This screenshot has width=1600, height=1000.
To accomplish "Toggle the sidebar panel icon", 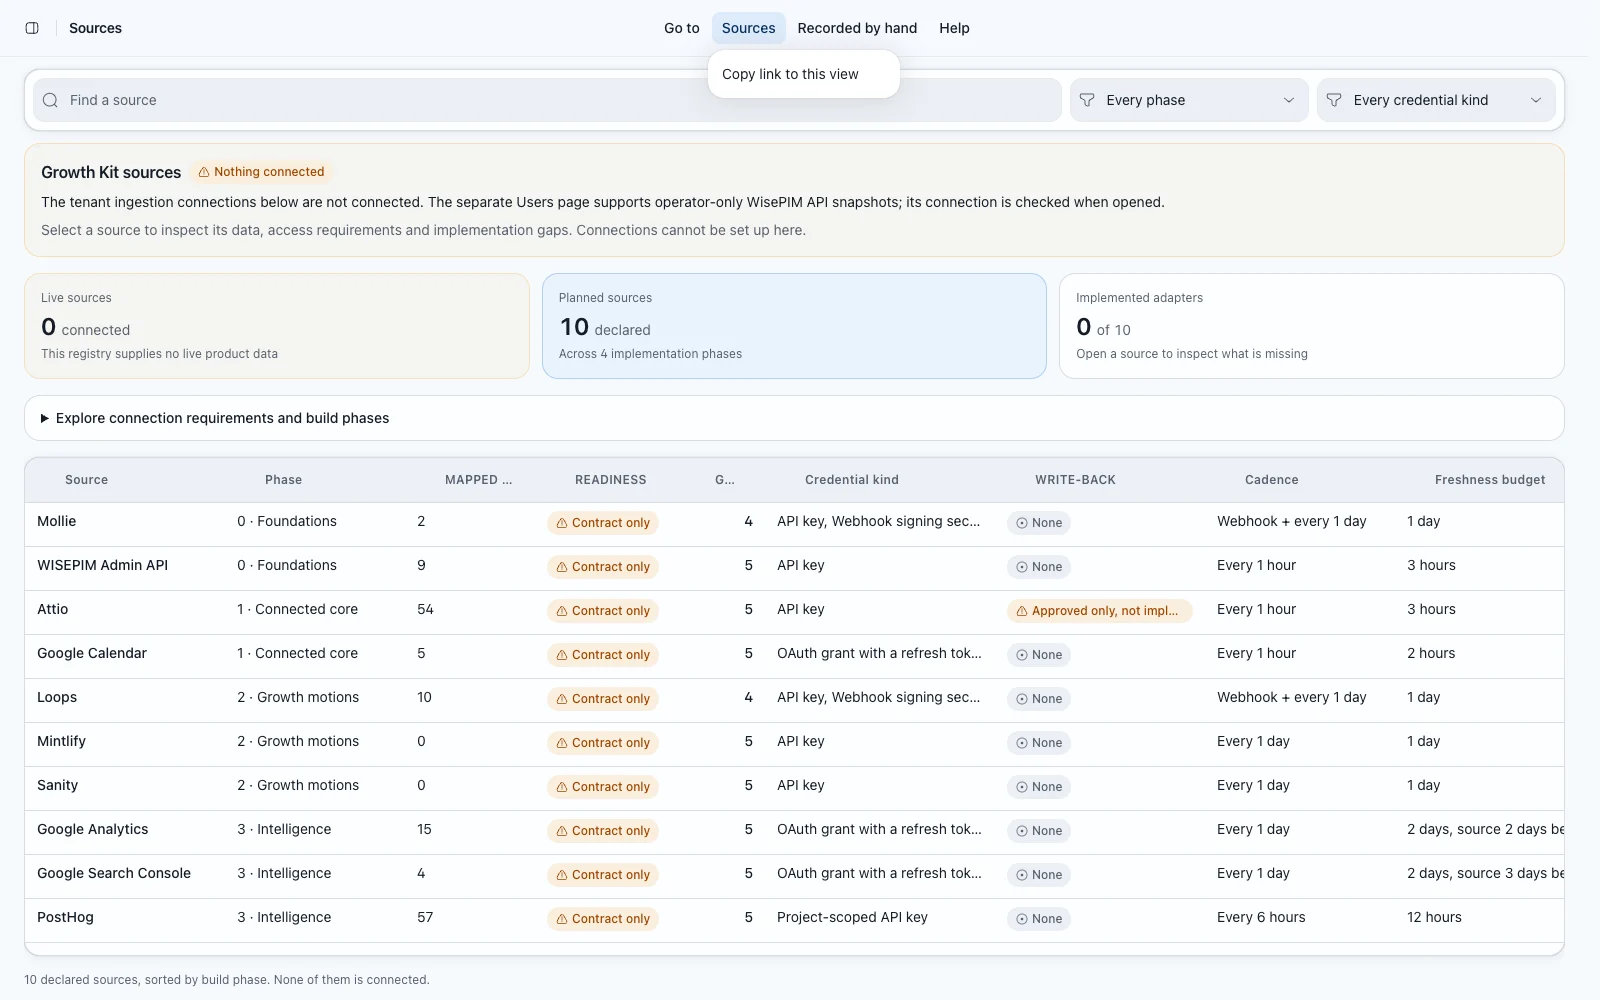I will 32,28.
